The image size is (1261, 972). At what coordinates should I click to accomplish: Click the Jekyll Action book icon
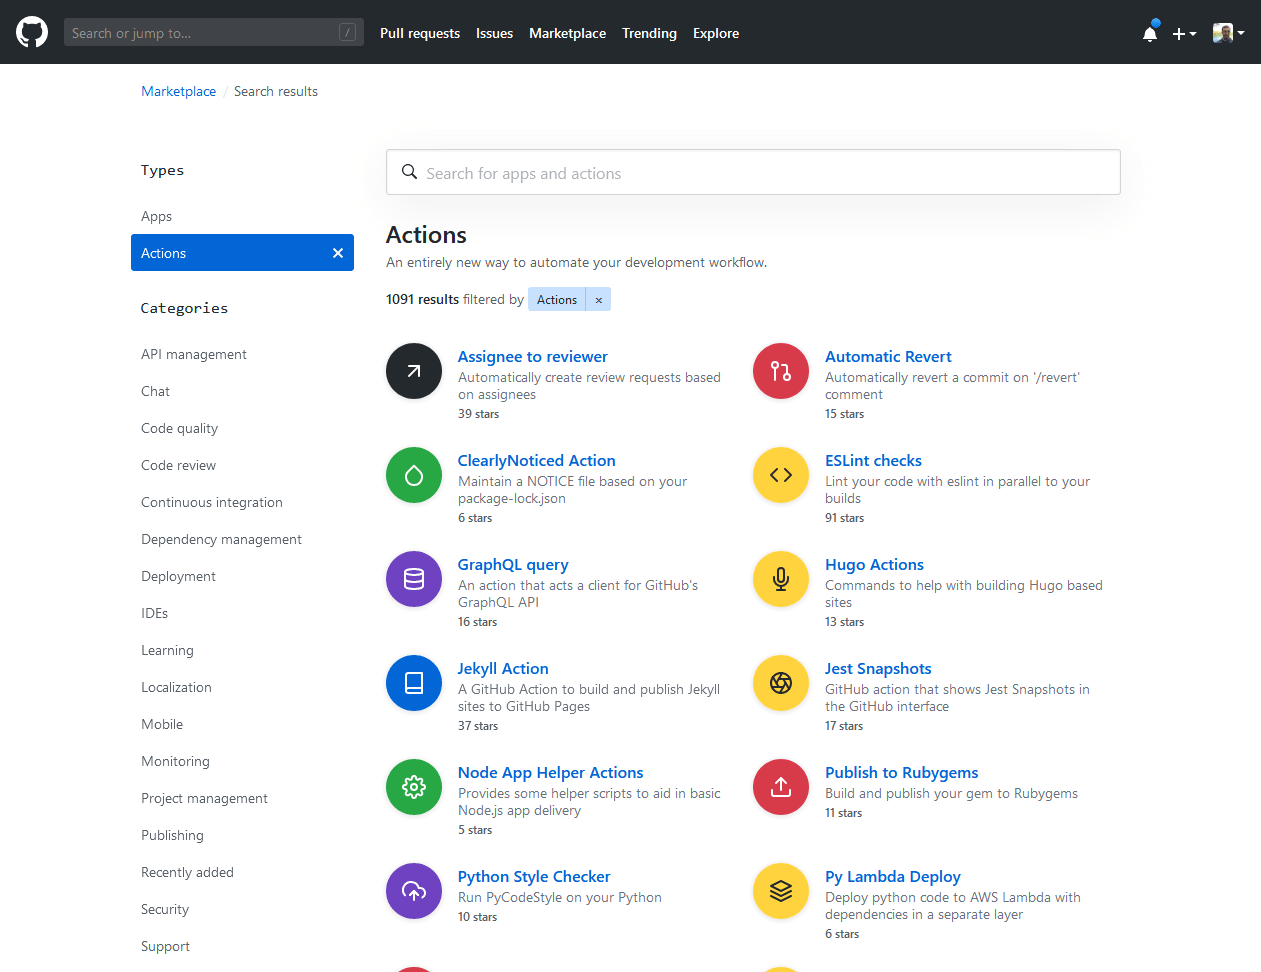[414, 683]
